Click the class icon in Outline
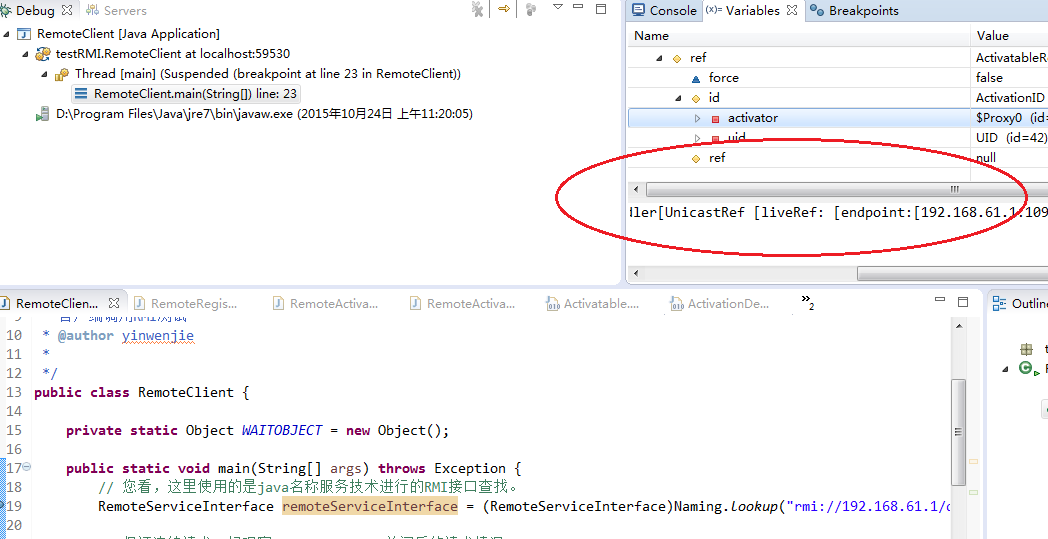1048x539 pixels. [x=1025, y=368]
